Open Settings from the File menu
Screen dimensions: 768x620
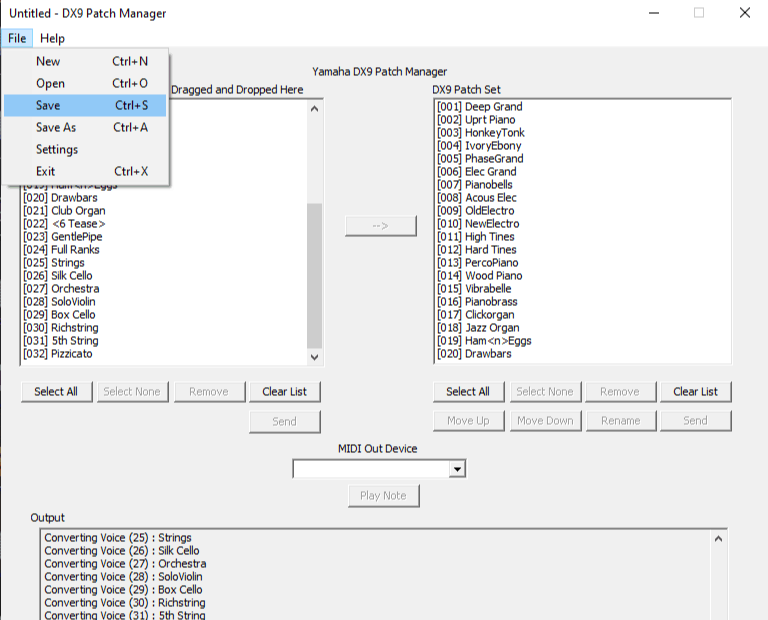[57, 149]
